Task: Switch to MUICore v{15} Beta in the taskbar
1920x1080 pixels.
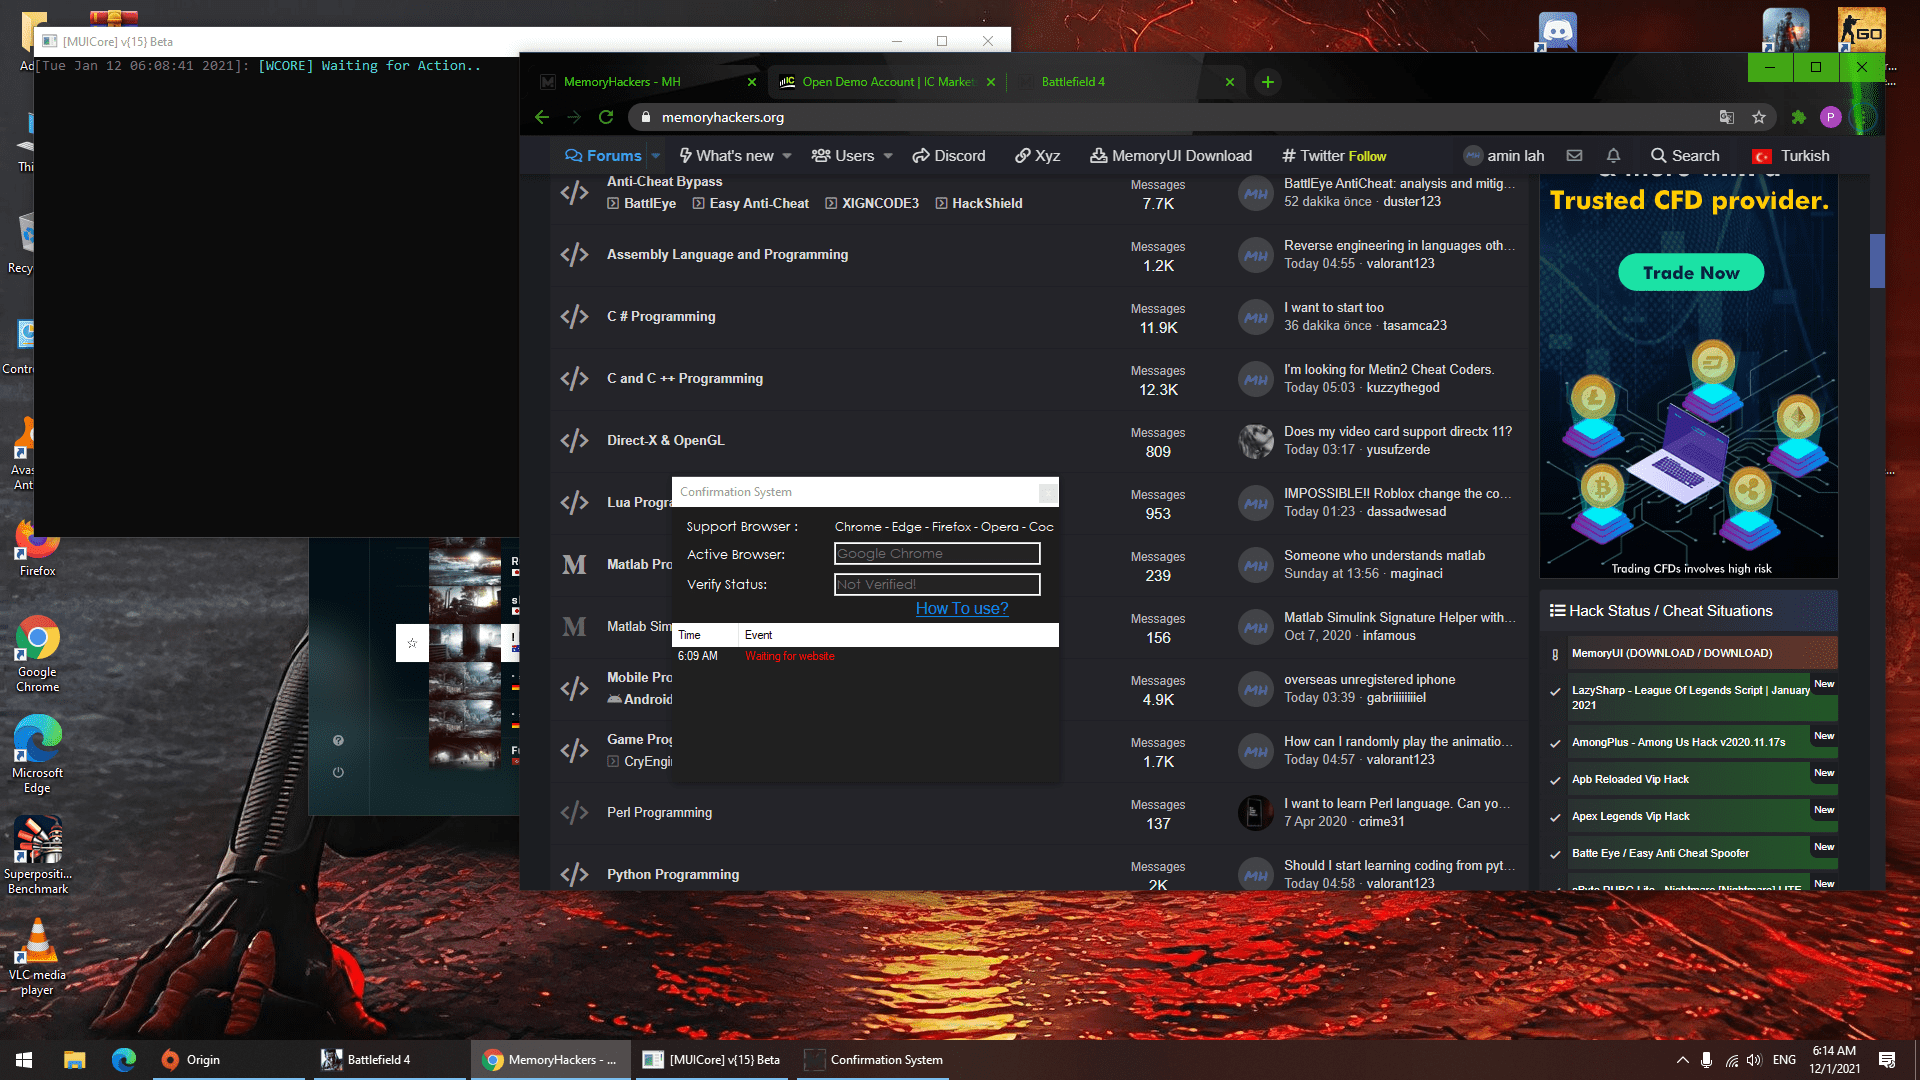Action: (713, 1060)
